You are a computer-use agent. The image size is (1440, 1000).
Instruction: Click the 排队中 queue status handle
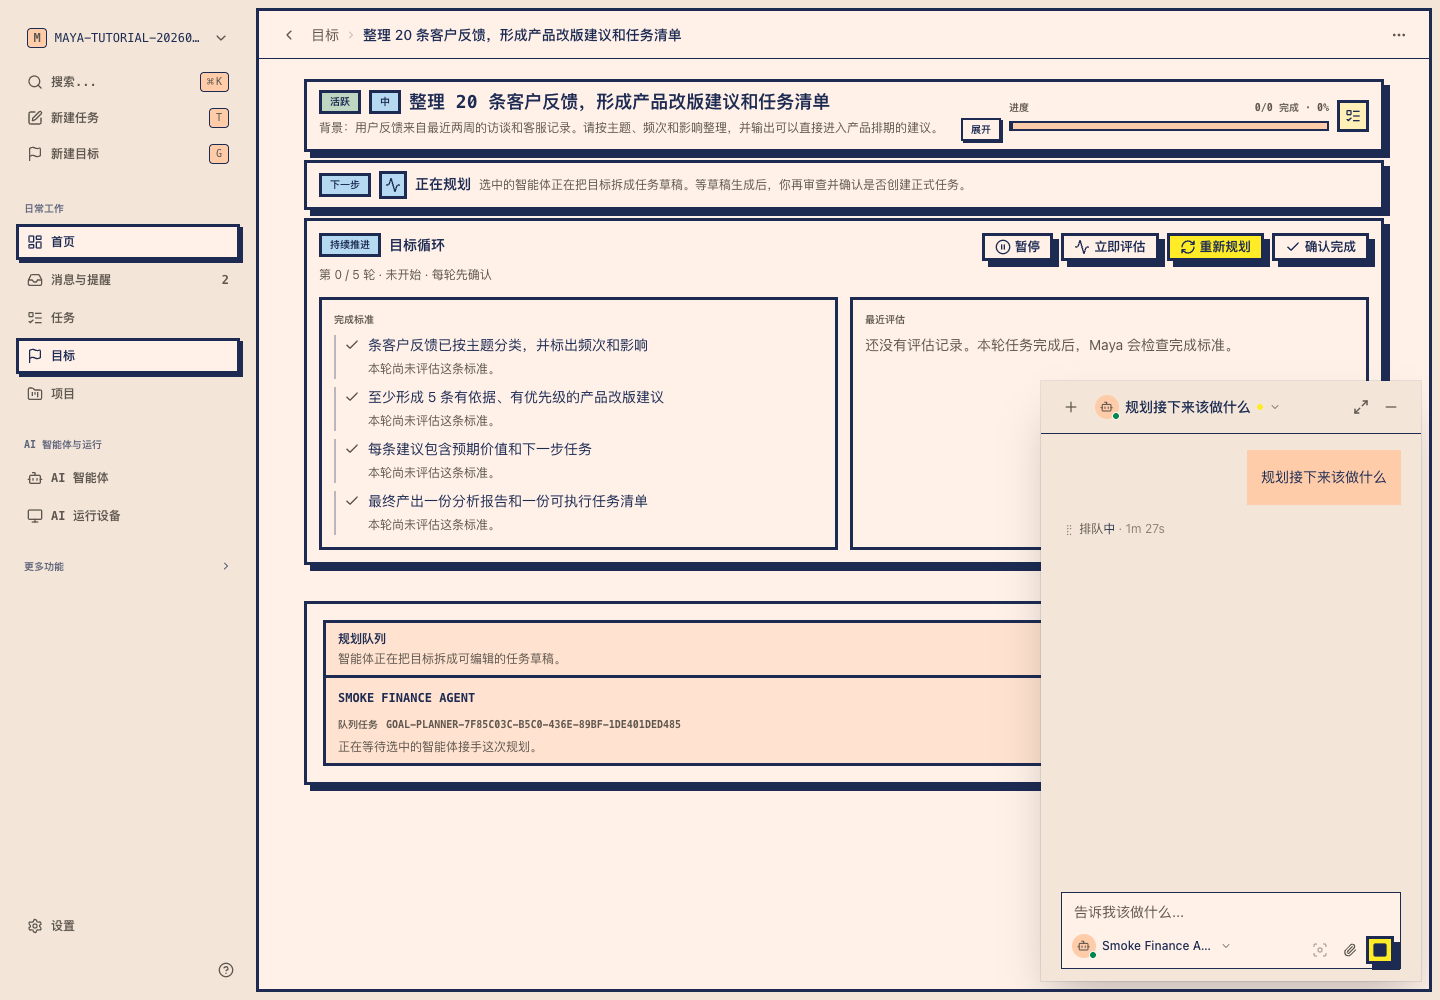pyautogui.click(x=1069, y=529)
